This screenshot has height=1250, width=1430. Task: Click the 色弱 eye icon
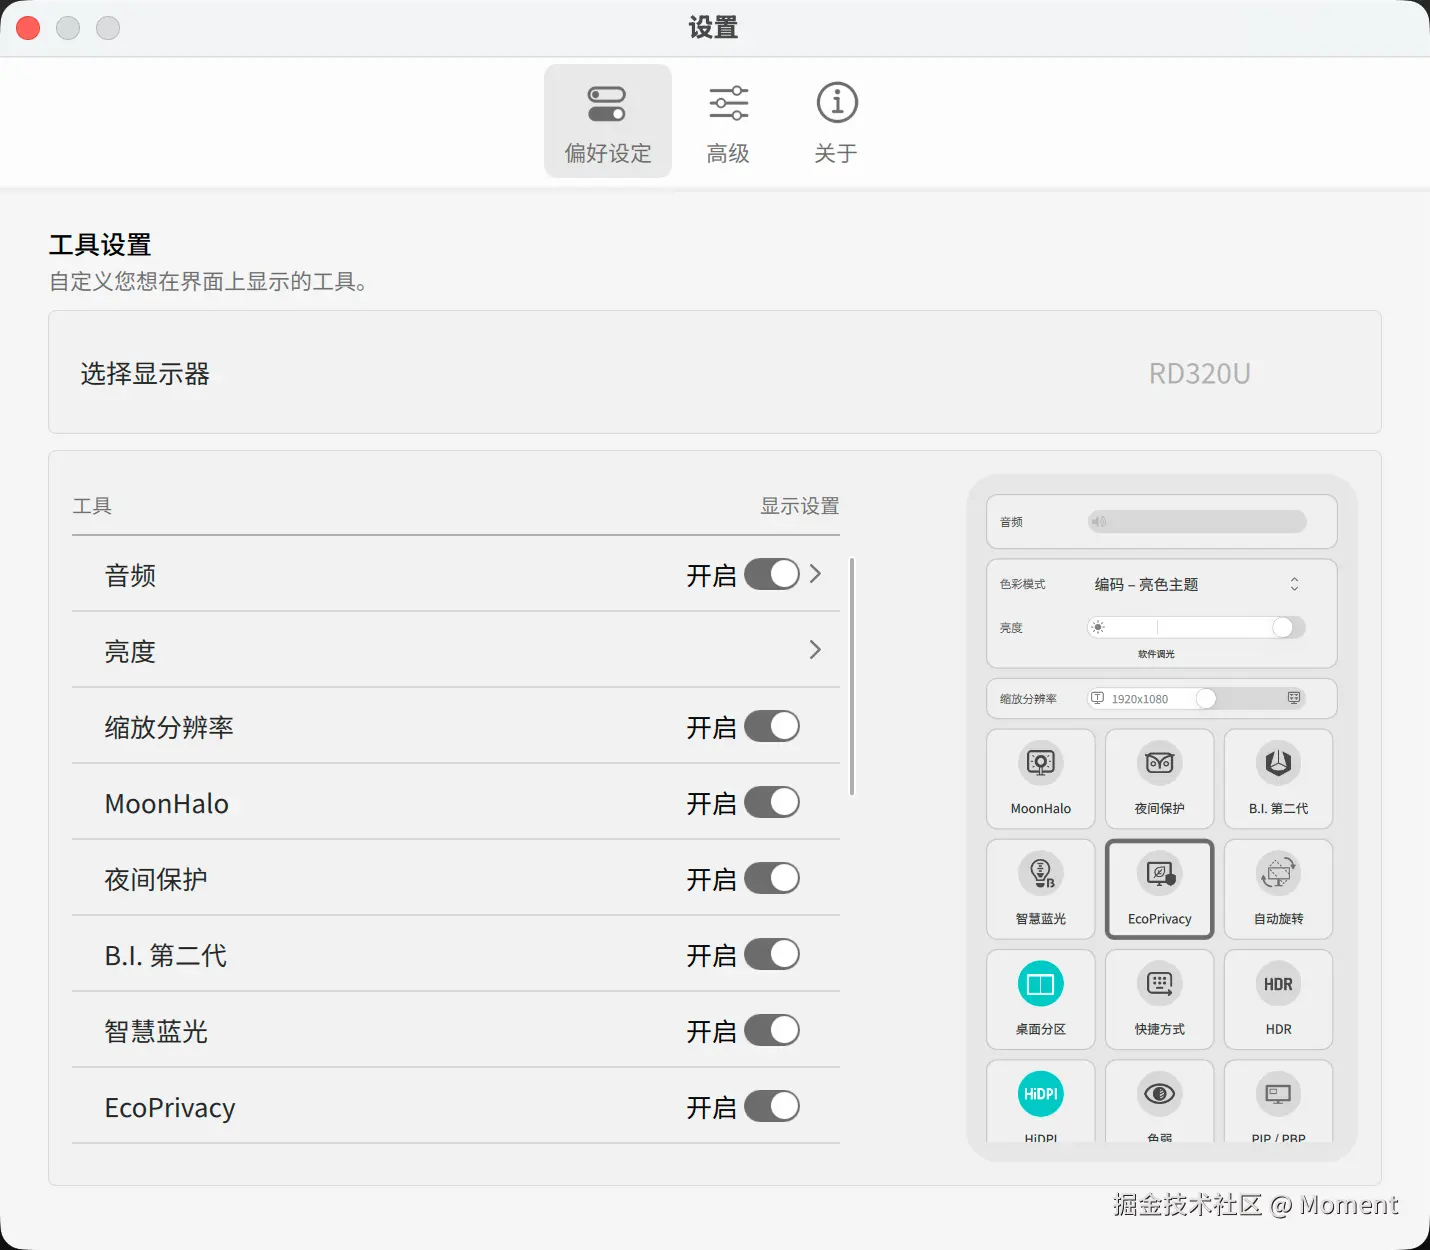click(x=1160, y=1094)
